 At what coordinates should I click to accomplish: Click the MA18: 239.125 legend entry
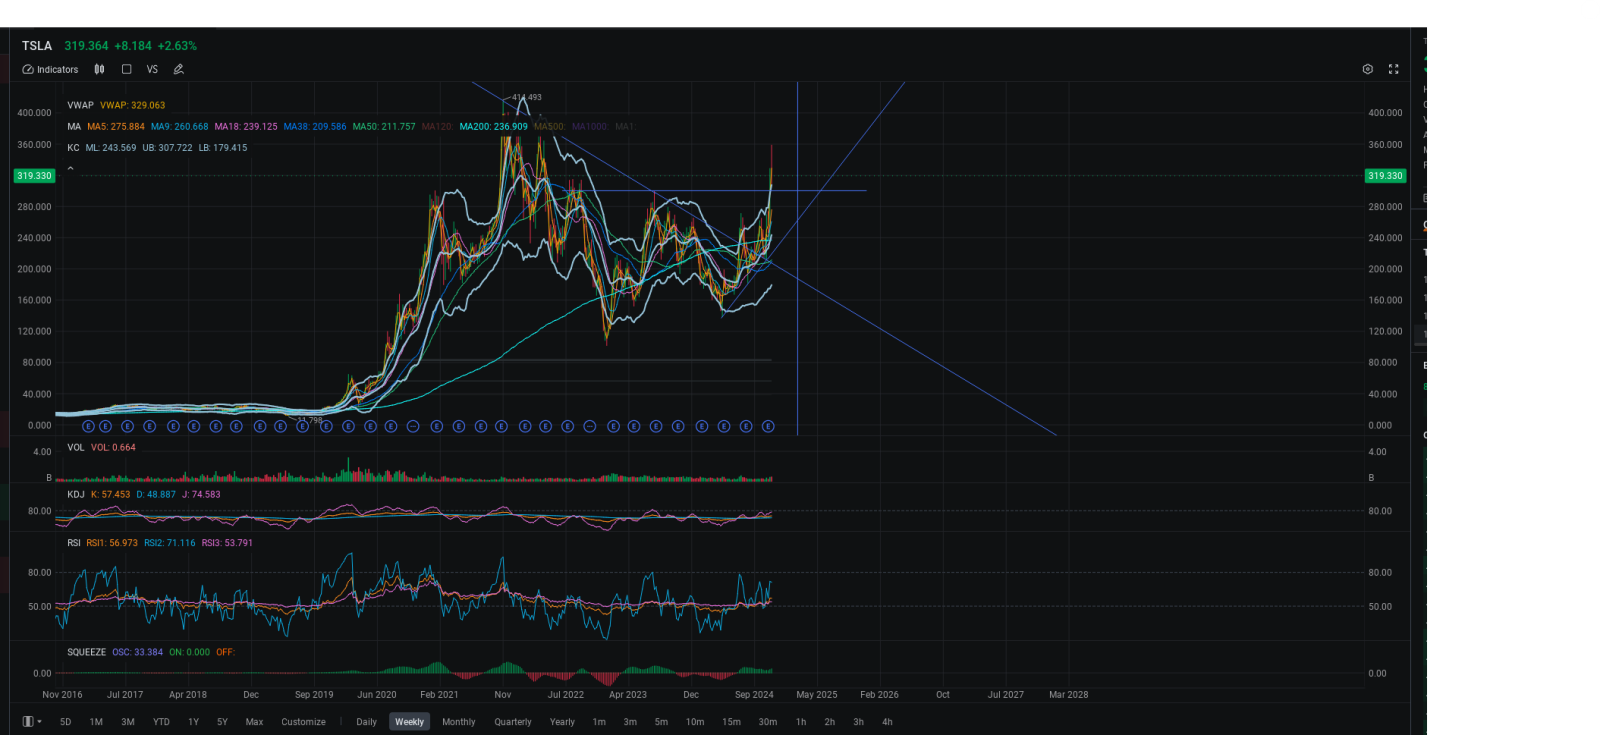[246, 127]
